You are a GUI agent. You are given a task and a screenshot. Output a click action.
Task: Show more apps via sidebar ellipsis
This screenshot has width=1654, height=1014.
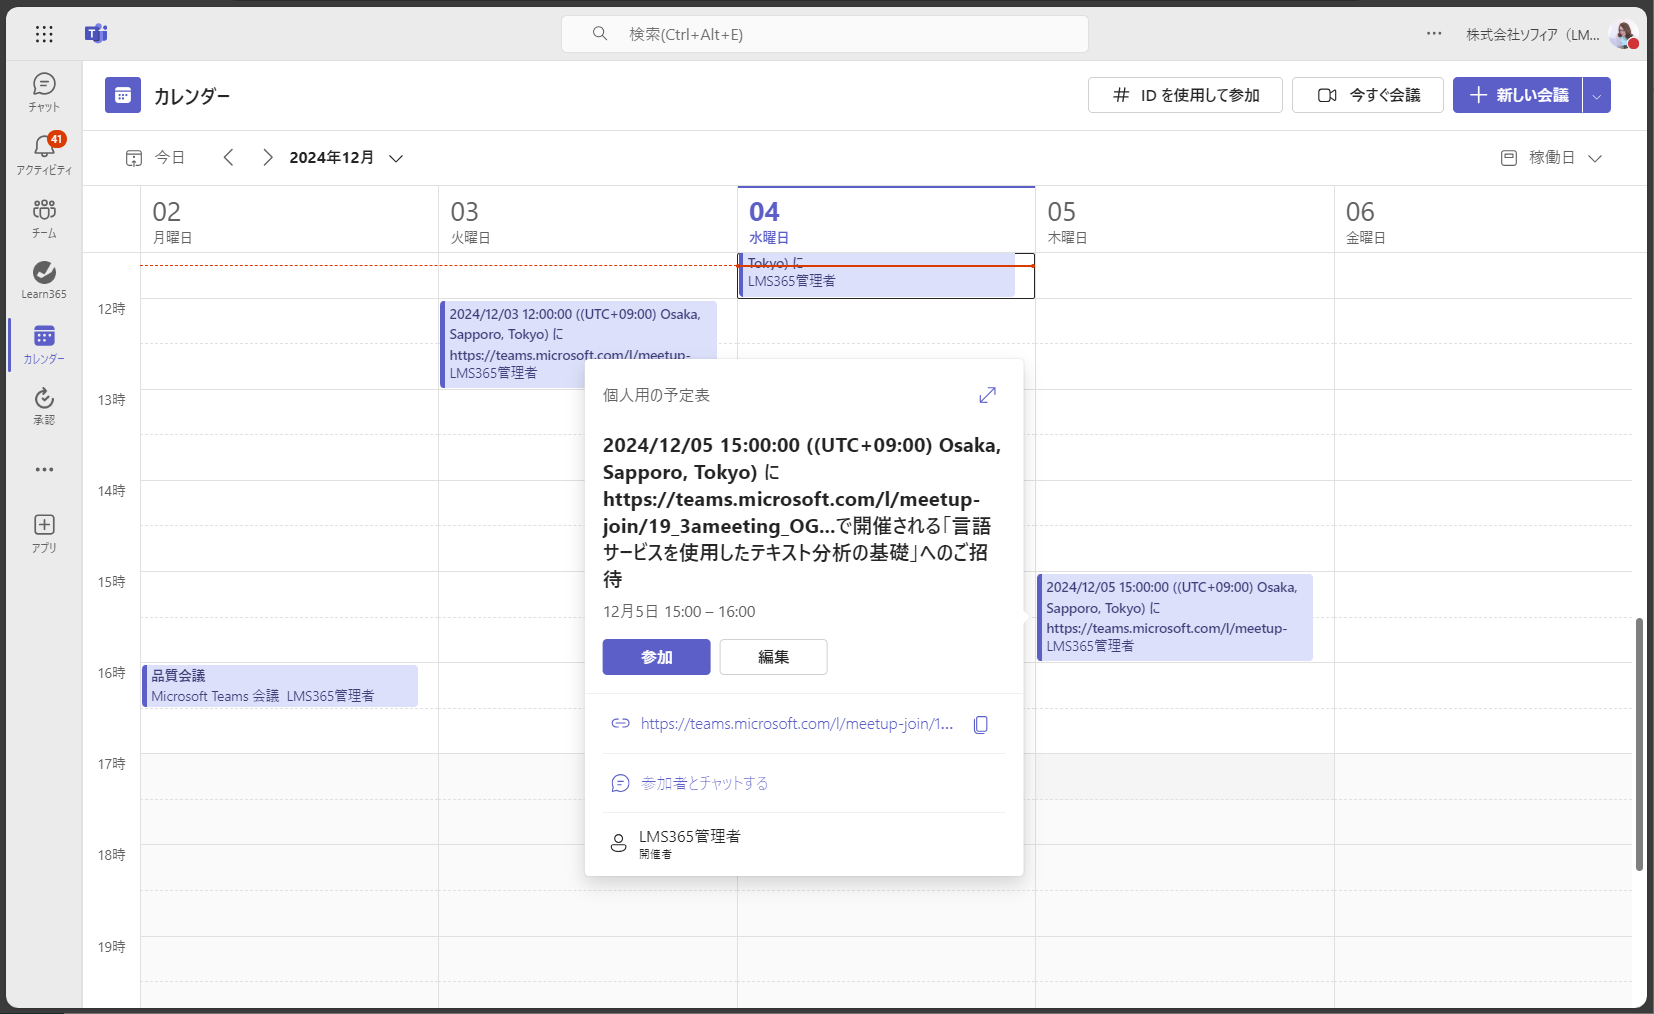[x=44, y=469]
